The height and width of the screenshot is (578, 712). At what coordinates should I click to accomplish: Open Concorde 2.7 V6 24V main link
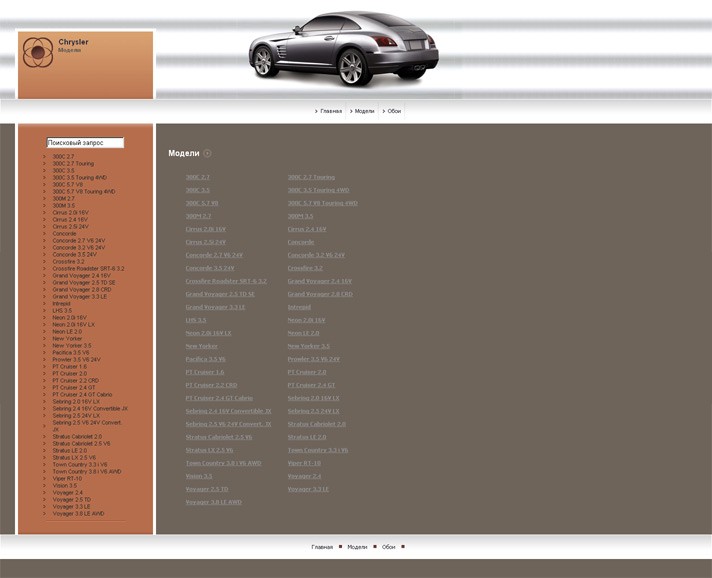[214, 255]
